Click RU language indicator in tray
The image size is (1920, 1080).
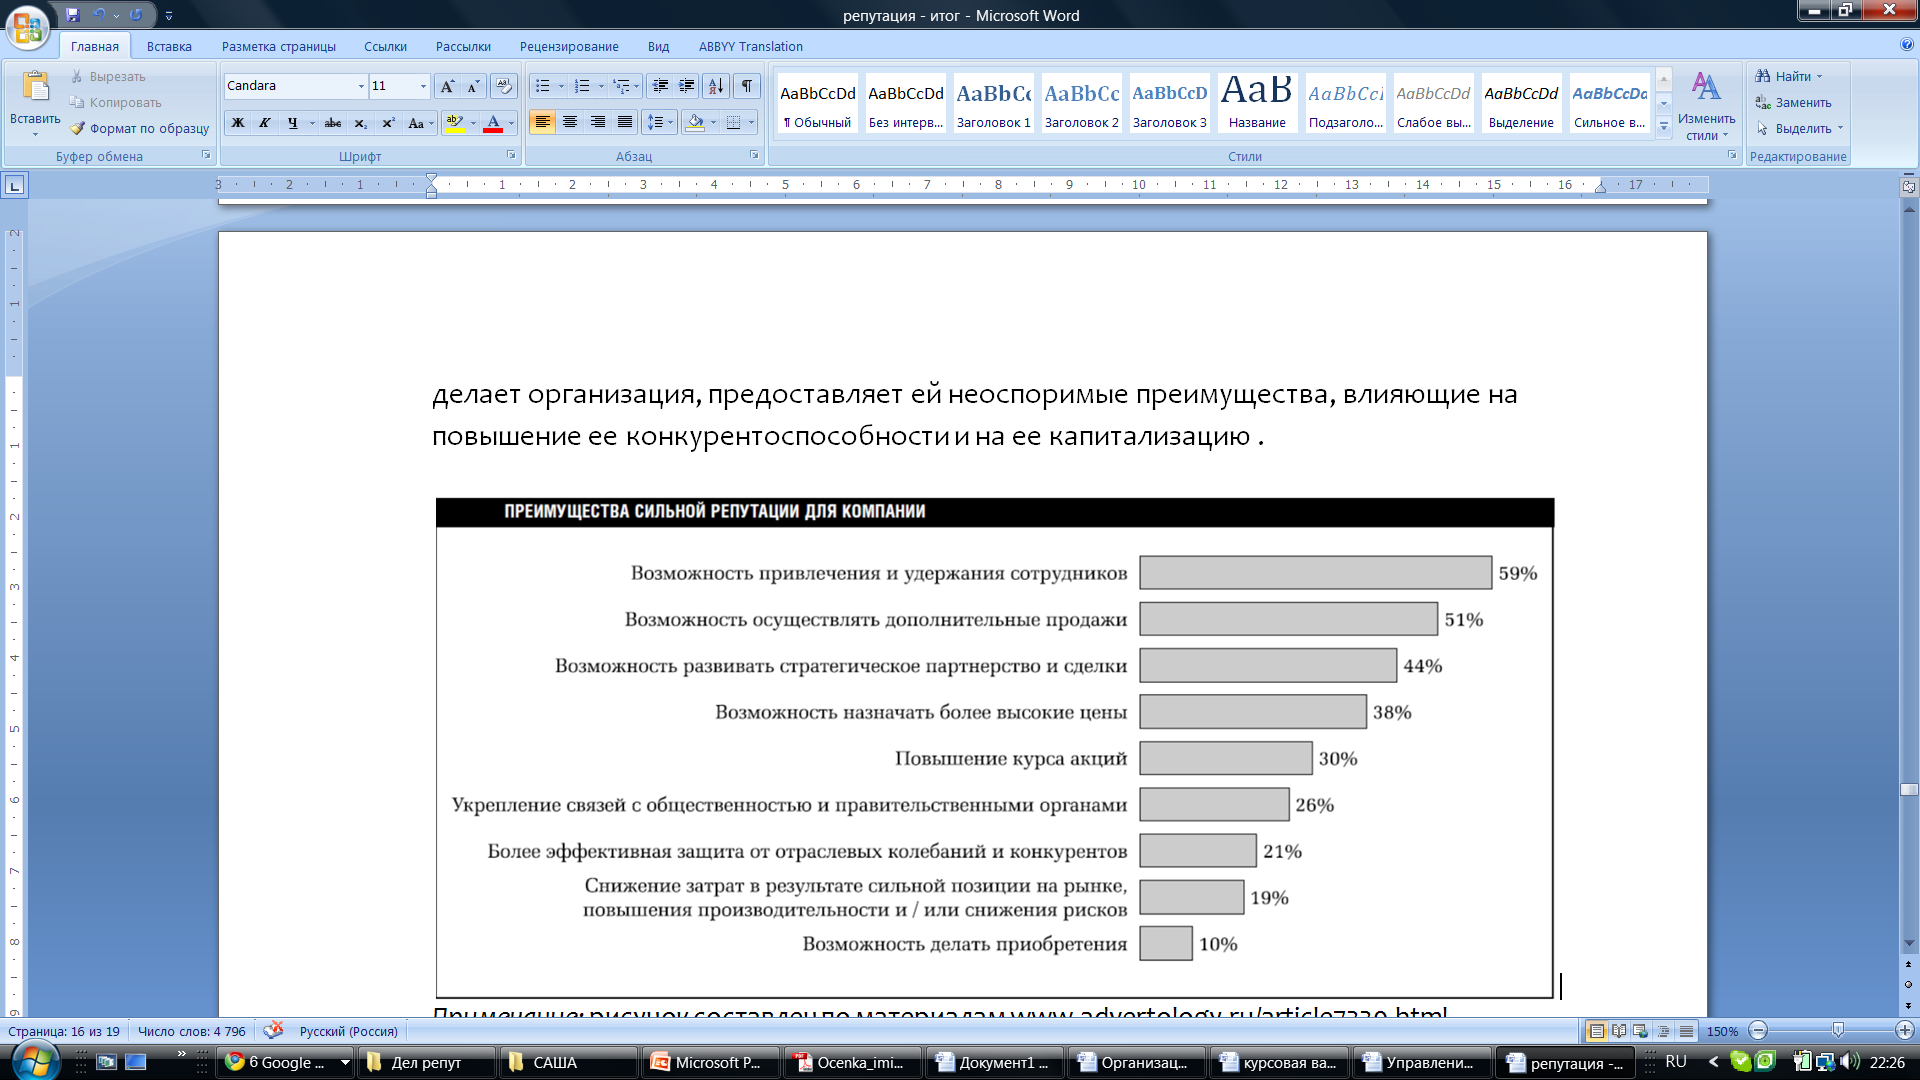[1676, 1061]
